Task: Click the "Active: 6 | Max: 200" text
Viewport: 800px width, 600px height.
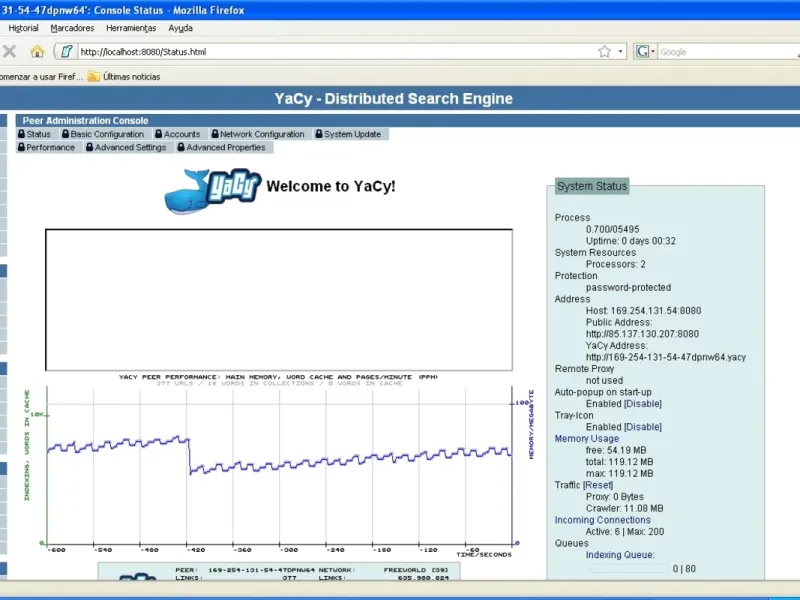Action: pyautogui.click(x=625, y=532)
